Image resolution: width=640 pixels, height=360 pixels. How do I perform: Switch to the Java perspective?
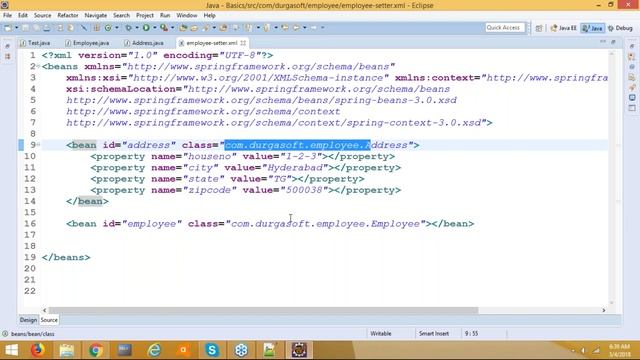[593, 28]
